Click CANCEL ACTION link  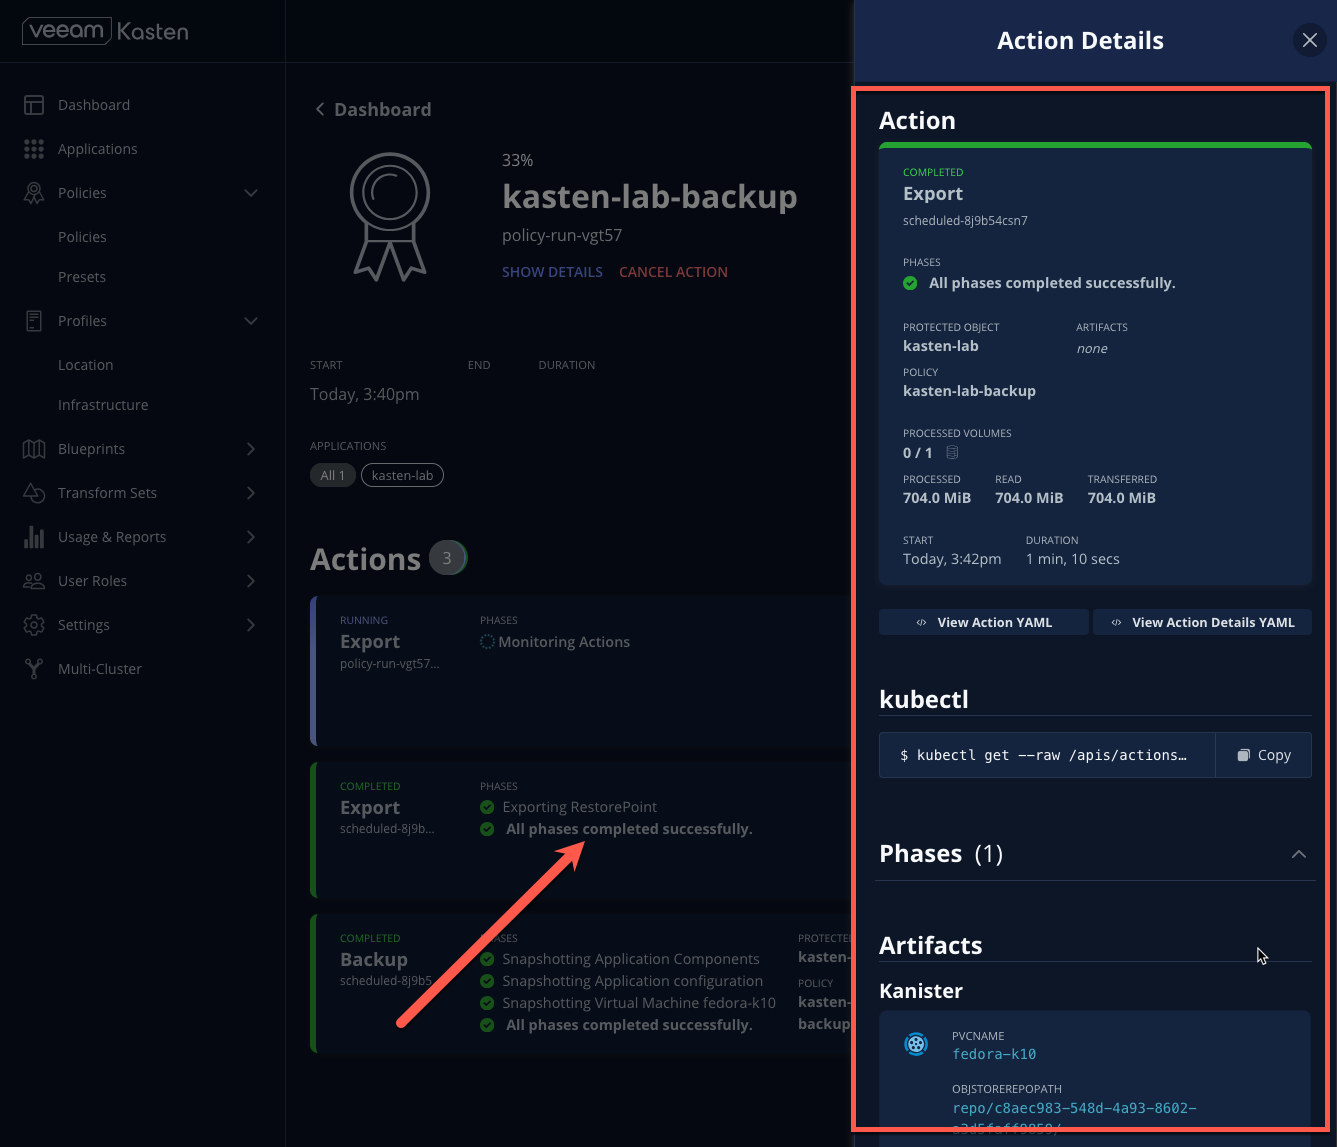click(x=673, y=272)
